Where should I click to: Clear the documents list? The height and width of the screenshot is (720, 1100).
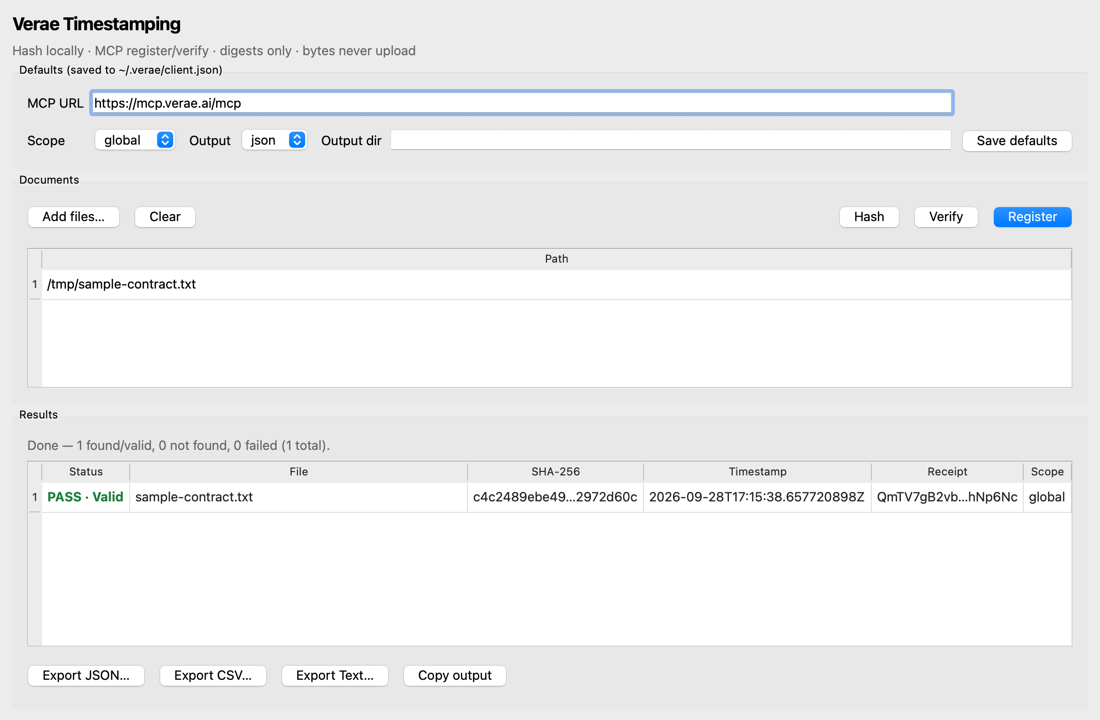(165, 217)
